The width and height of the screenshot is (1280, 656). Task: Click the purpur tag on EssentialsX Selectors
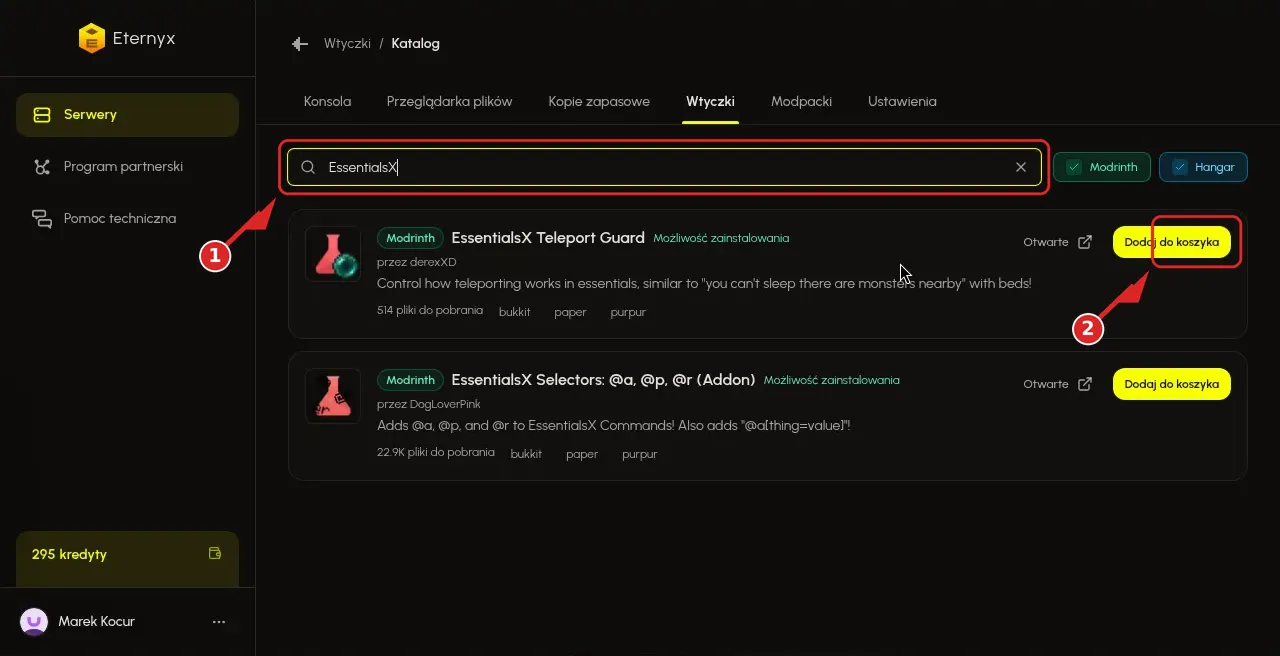640,454
